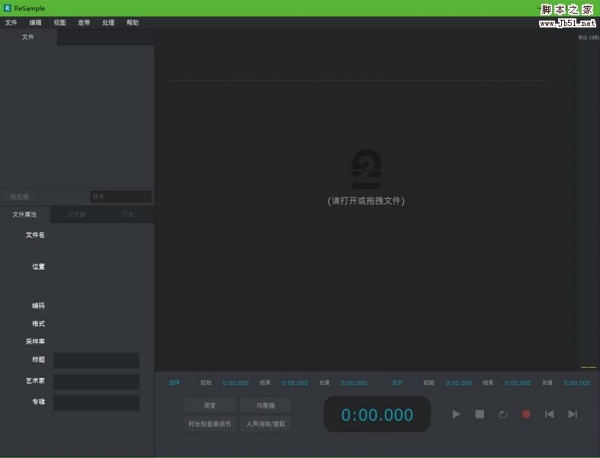Screen dimensions: 600x458
Task: Start recording with the red Record button
Action: pyautogui.click(x=526, y=414)
